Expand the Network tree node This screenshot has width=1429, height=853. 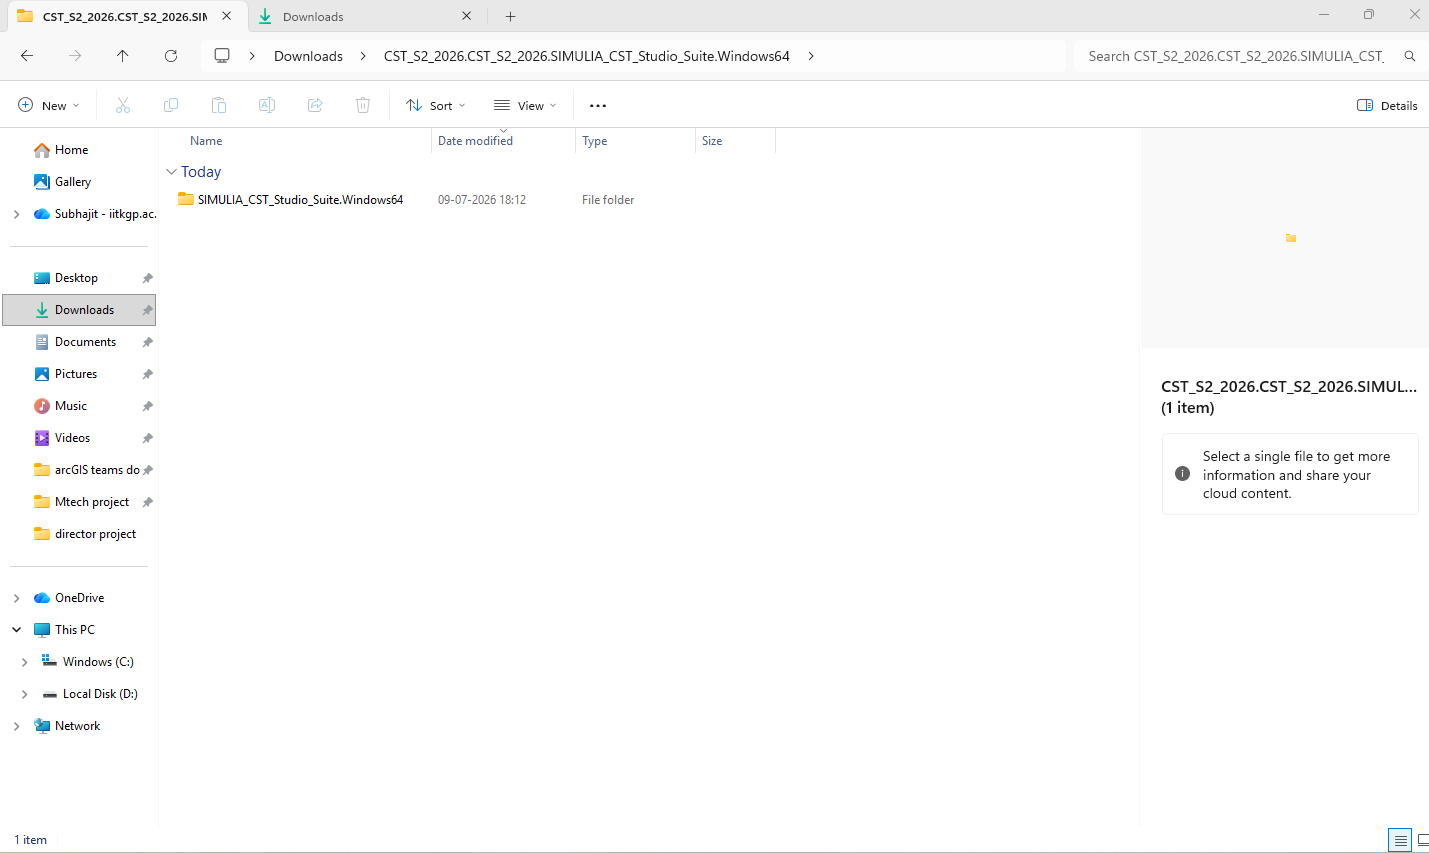pos(16,726)
